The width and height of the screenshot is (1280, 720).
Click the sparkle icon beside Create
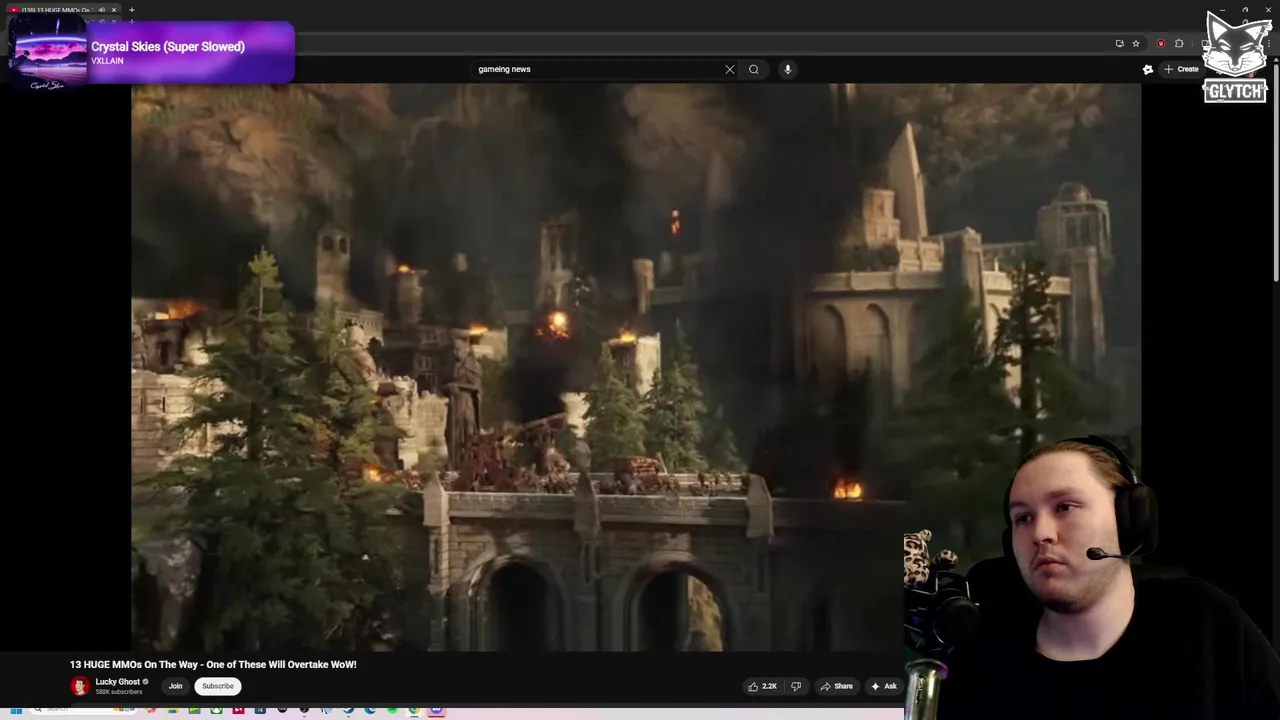click(1148, 69)
